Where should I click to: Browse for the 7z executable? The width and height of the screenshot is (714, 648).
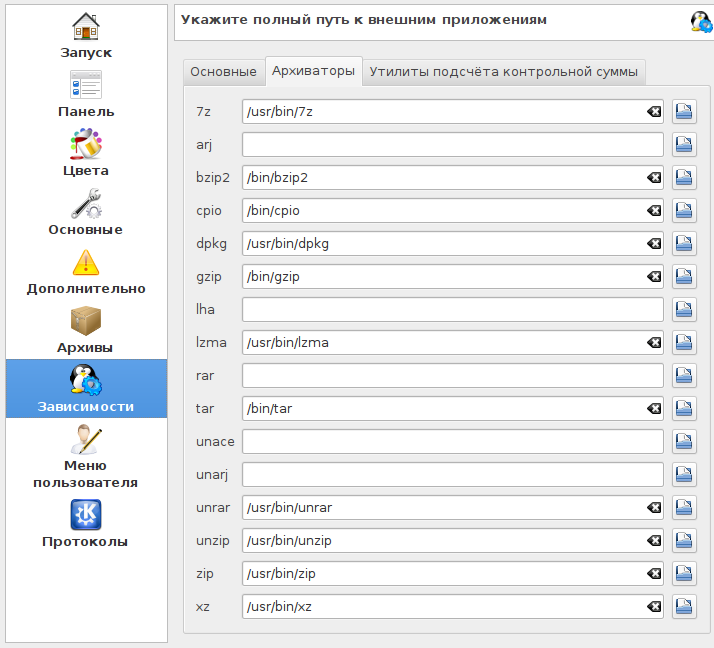[x=684, y=112]
